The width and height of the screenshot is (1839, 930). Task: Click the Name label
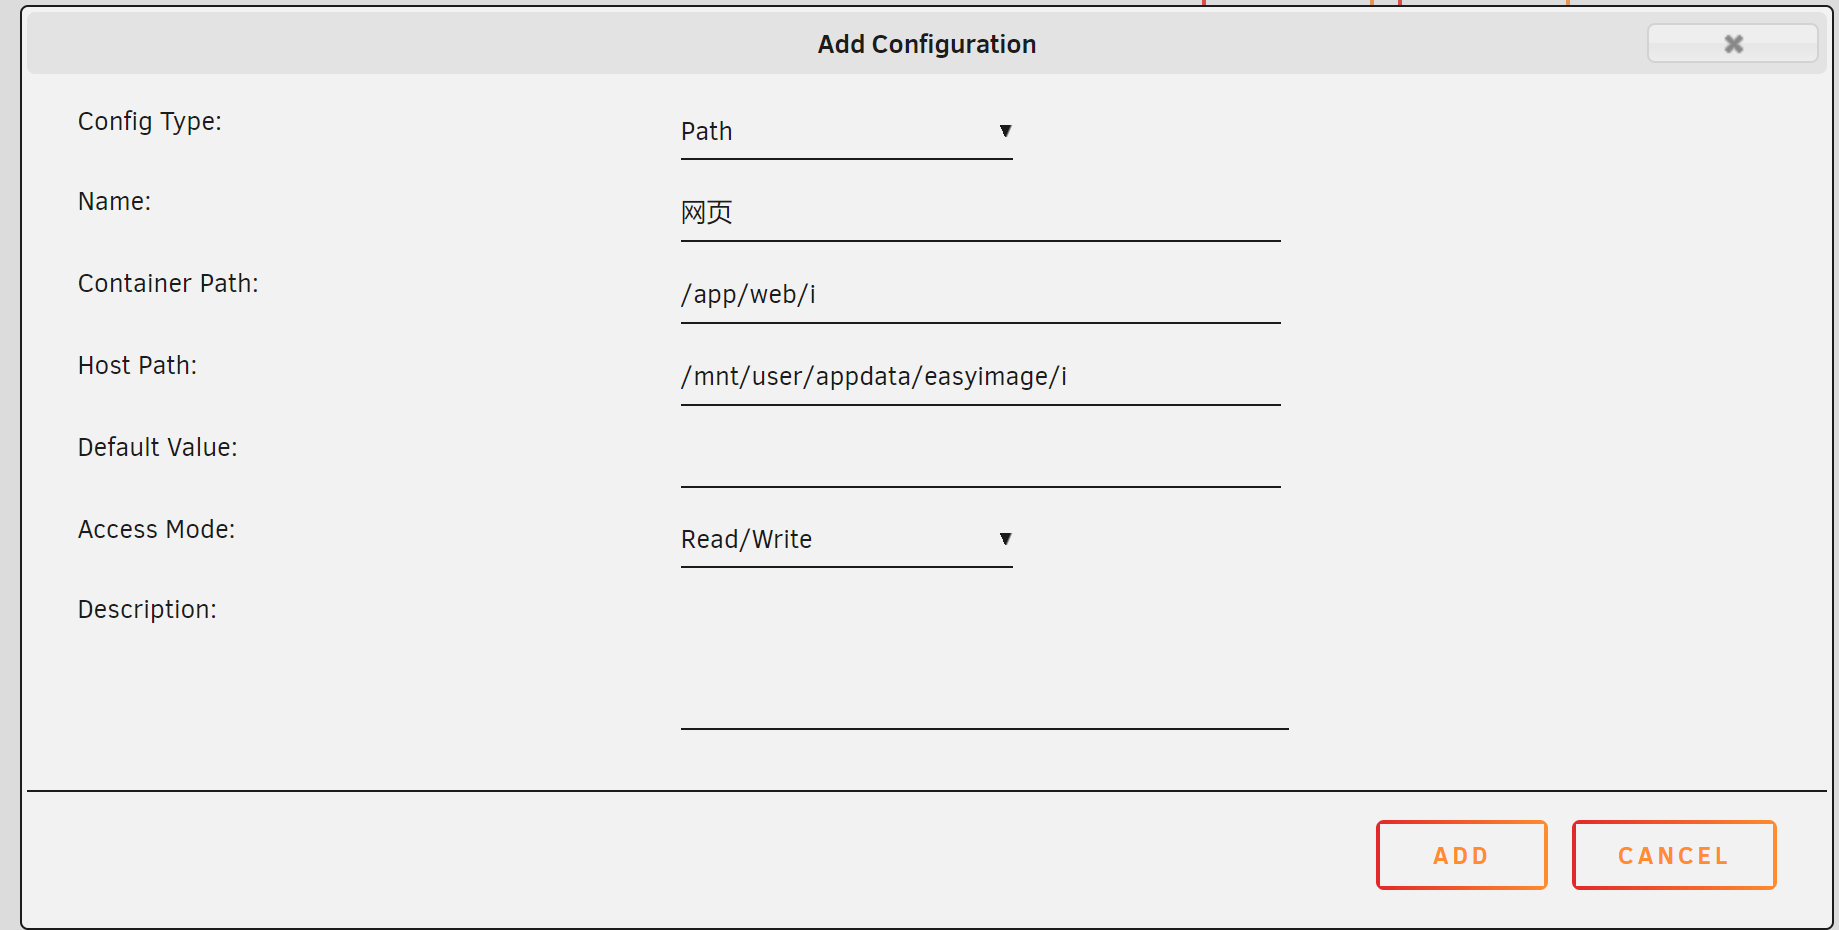point(115,202)
